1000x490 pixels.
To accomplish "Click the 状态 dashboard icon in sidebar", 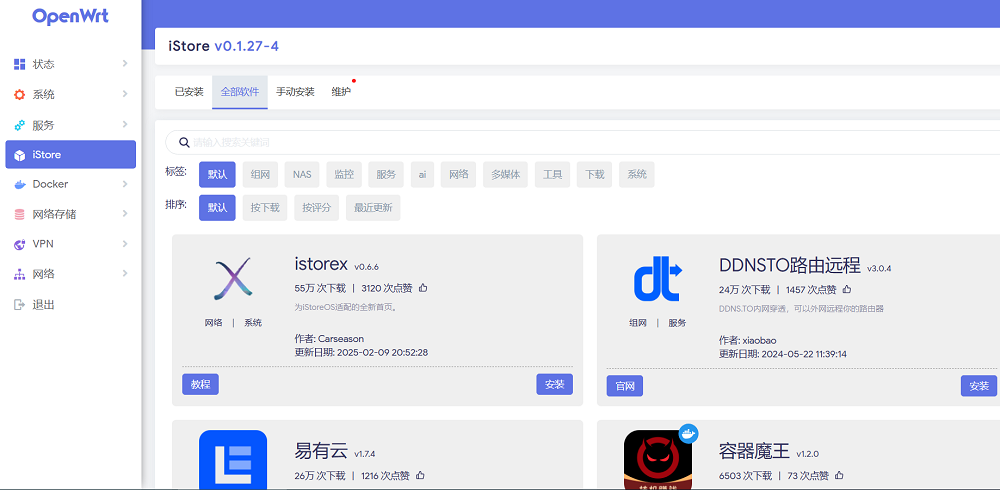I will 20,64.
